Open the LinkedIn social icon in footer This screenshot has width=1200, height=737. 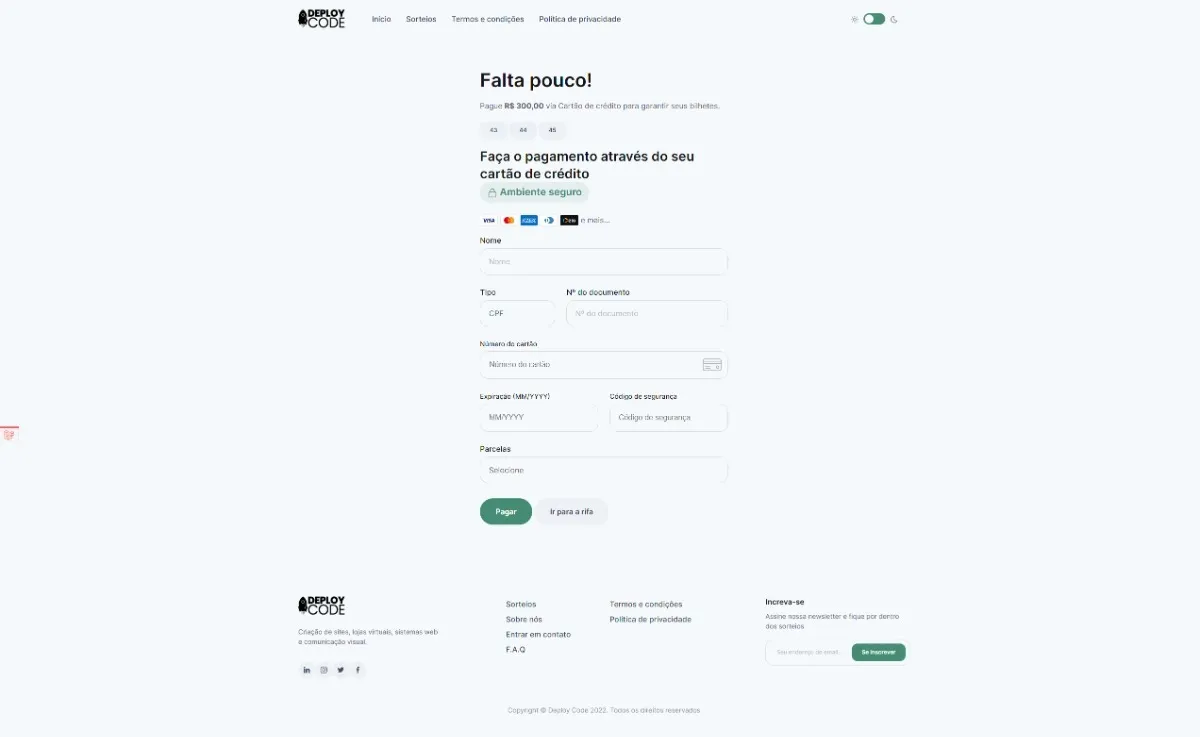click(x=307, y=670)
